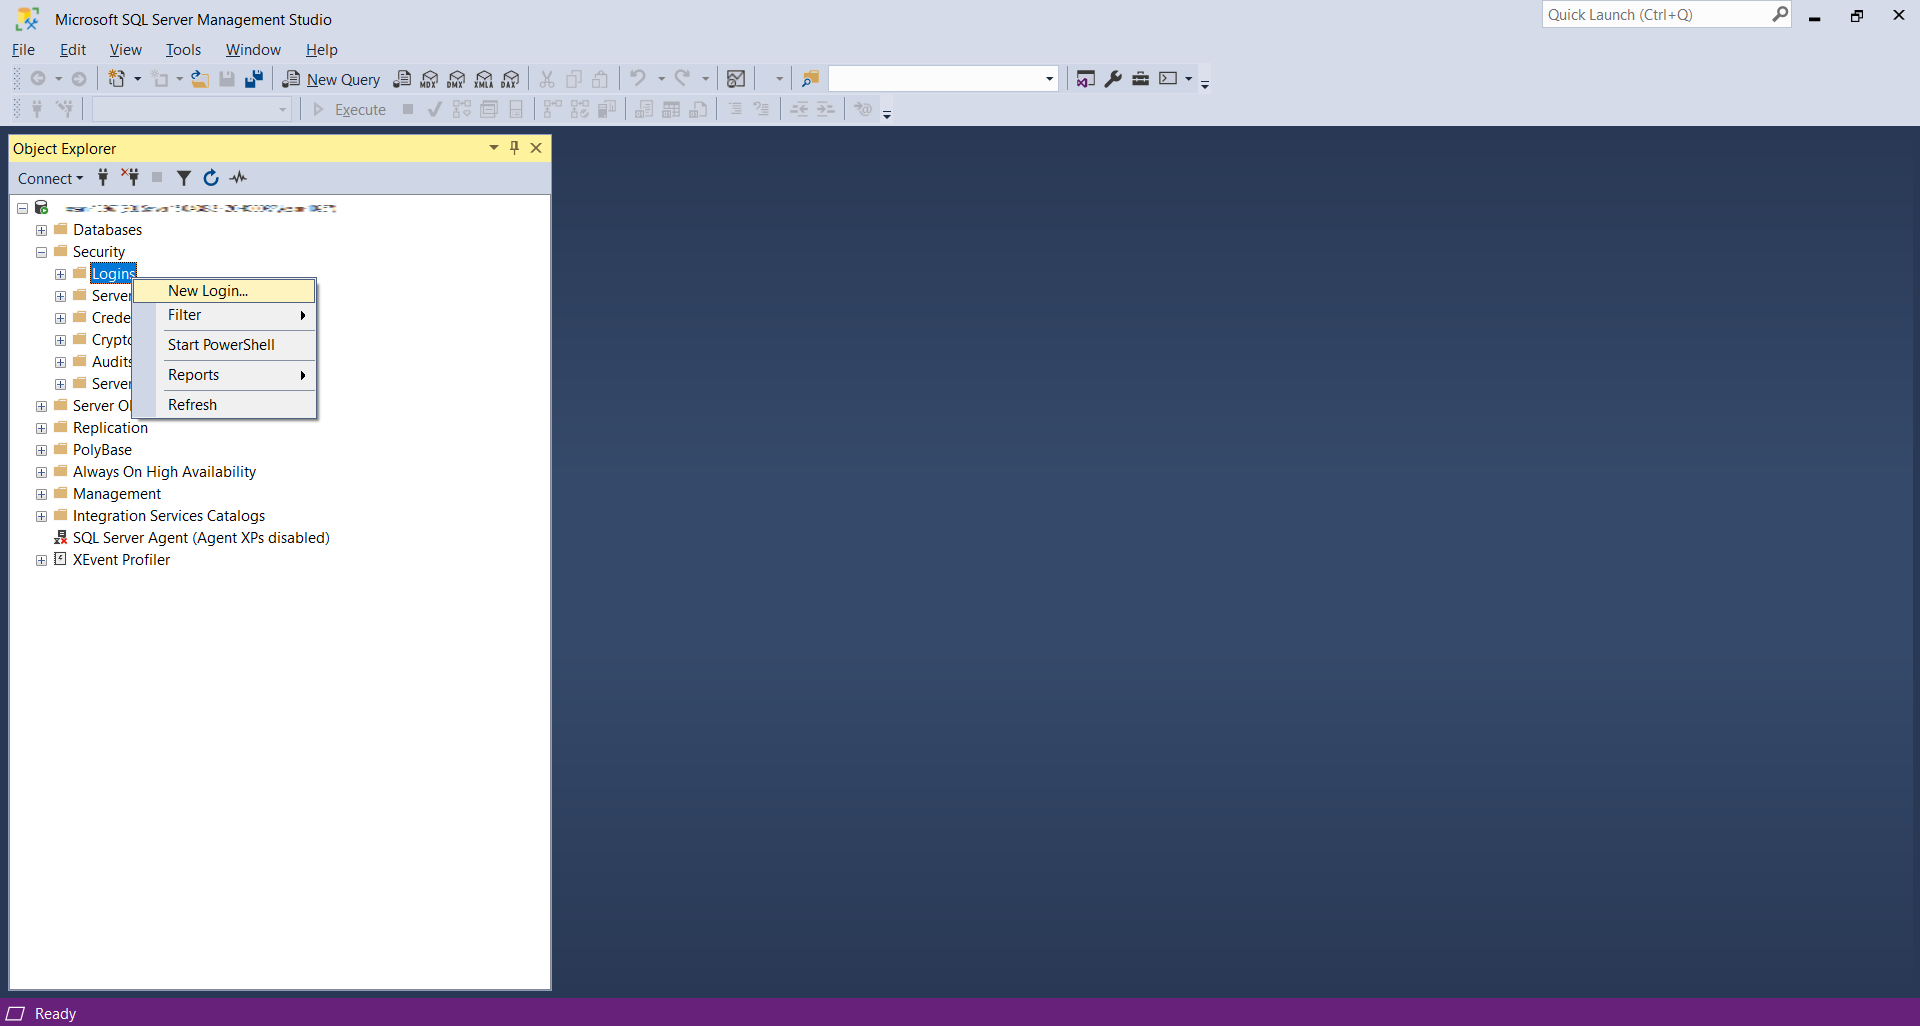Open the Edit menu
The image size is (1920, 1026).
pos(73,50)
